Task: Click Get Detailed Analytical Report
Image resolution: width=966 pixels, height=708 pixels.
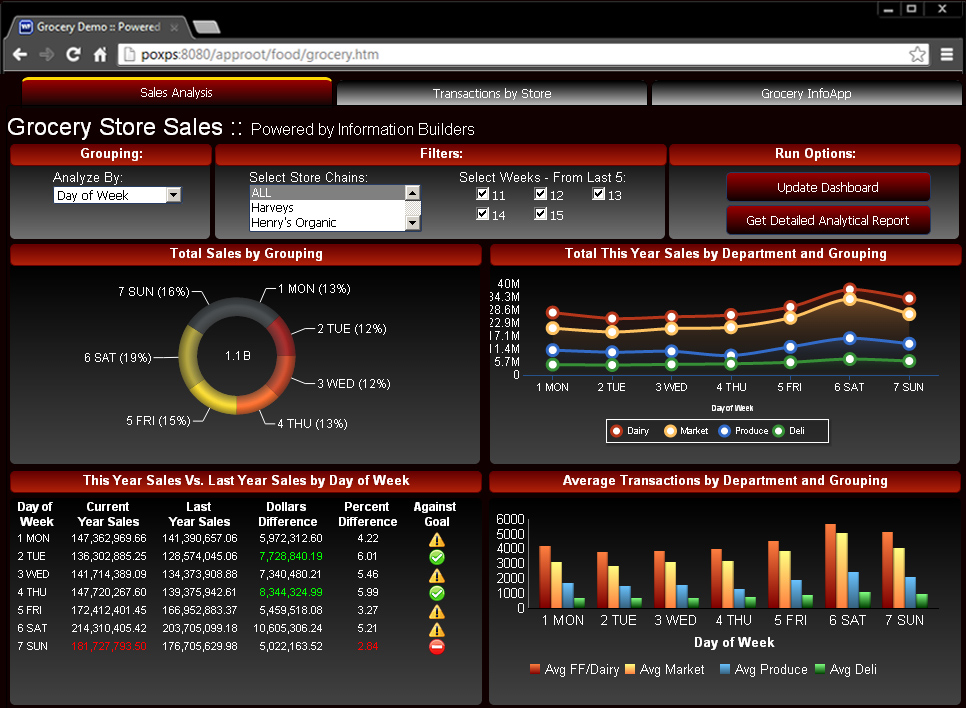Action: coord(828,221)
